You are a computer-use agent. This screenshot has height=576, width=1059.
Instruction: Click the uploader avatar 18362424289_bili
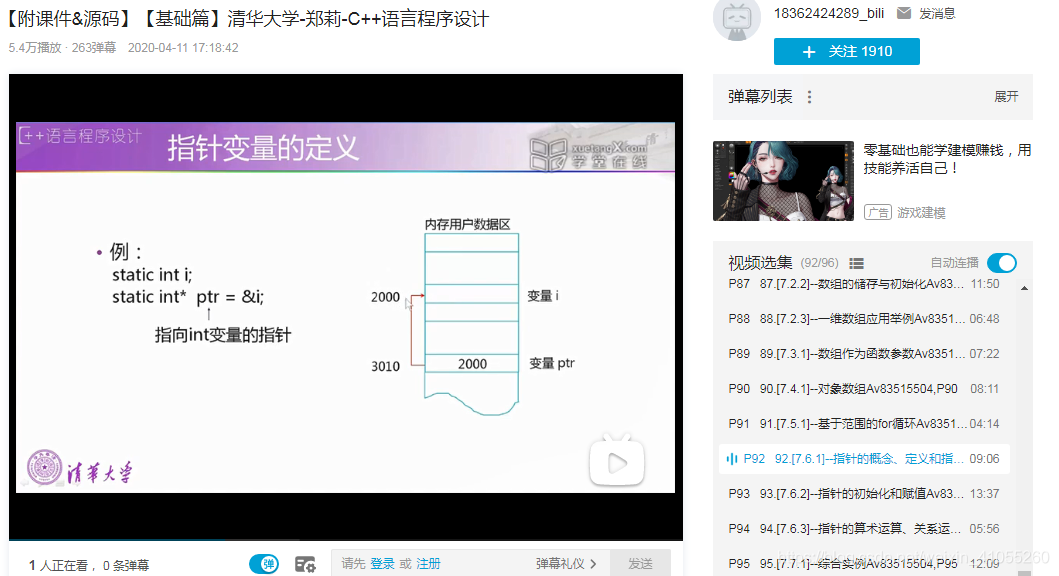(737, 21)
